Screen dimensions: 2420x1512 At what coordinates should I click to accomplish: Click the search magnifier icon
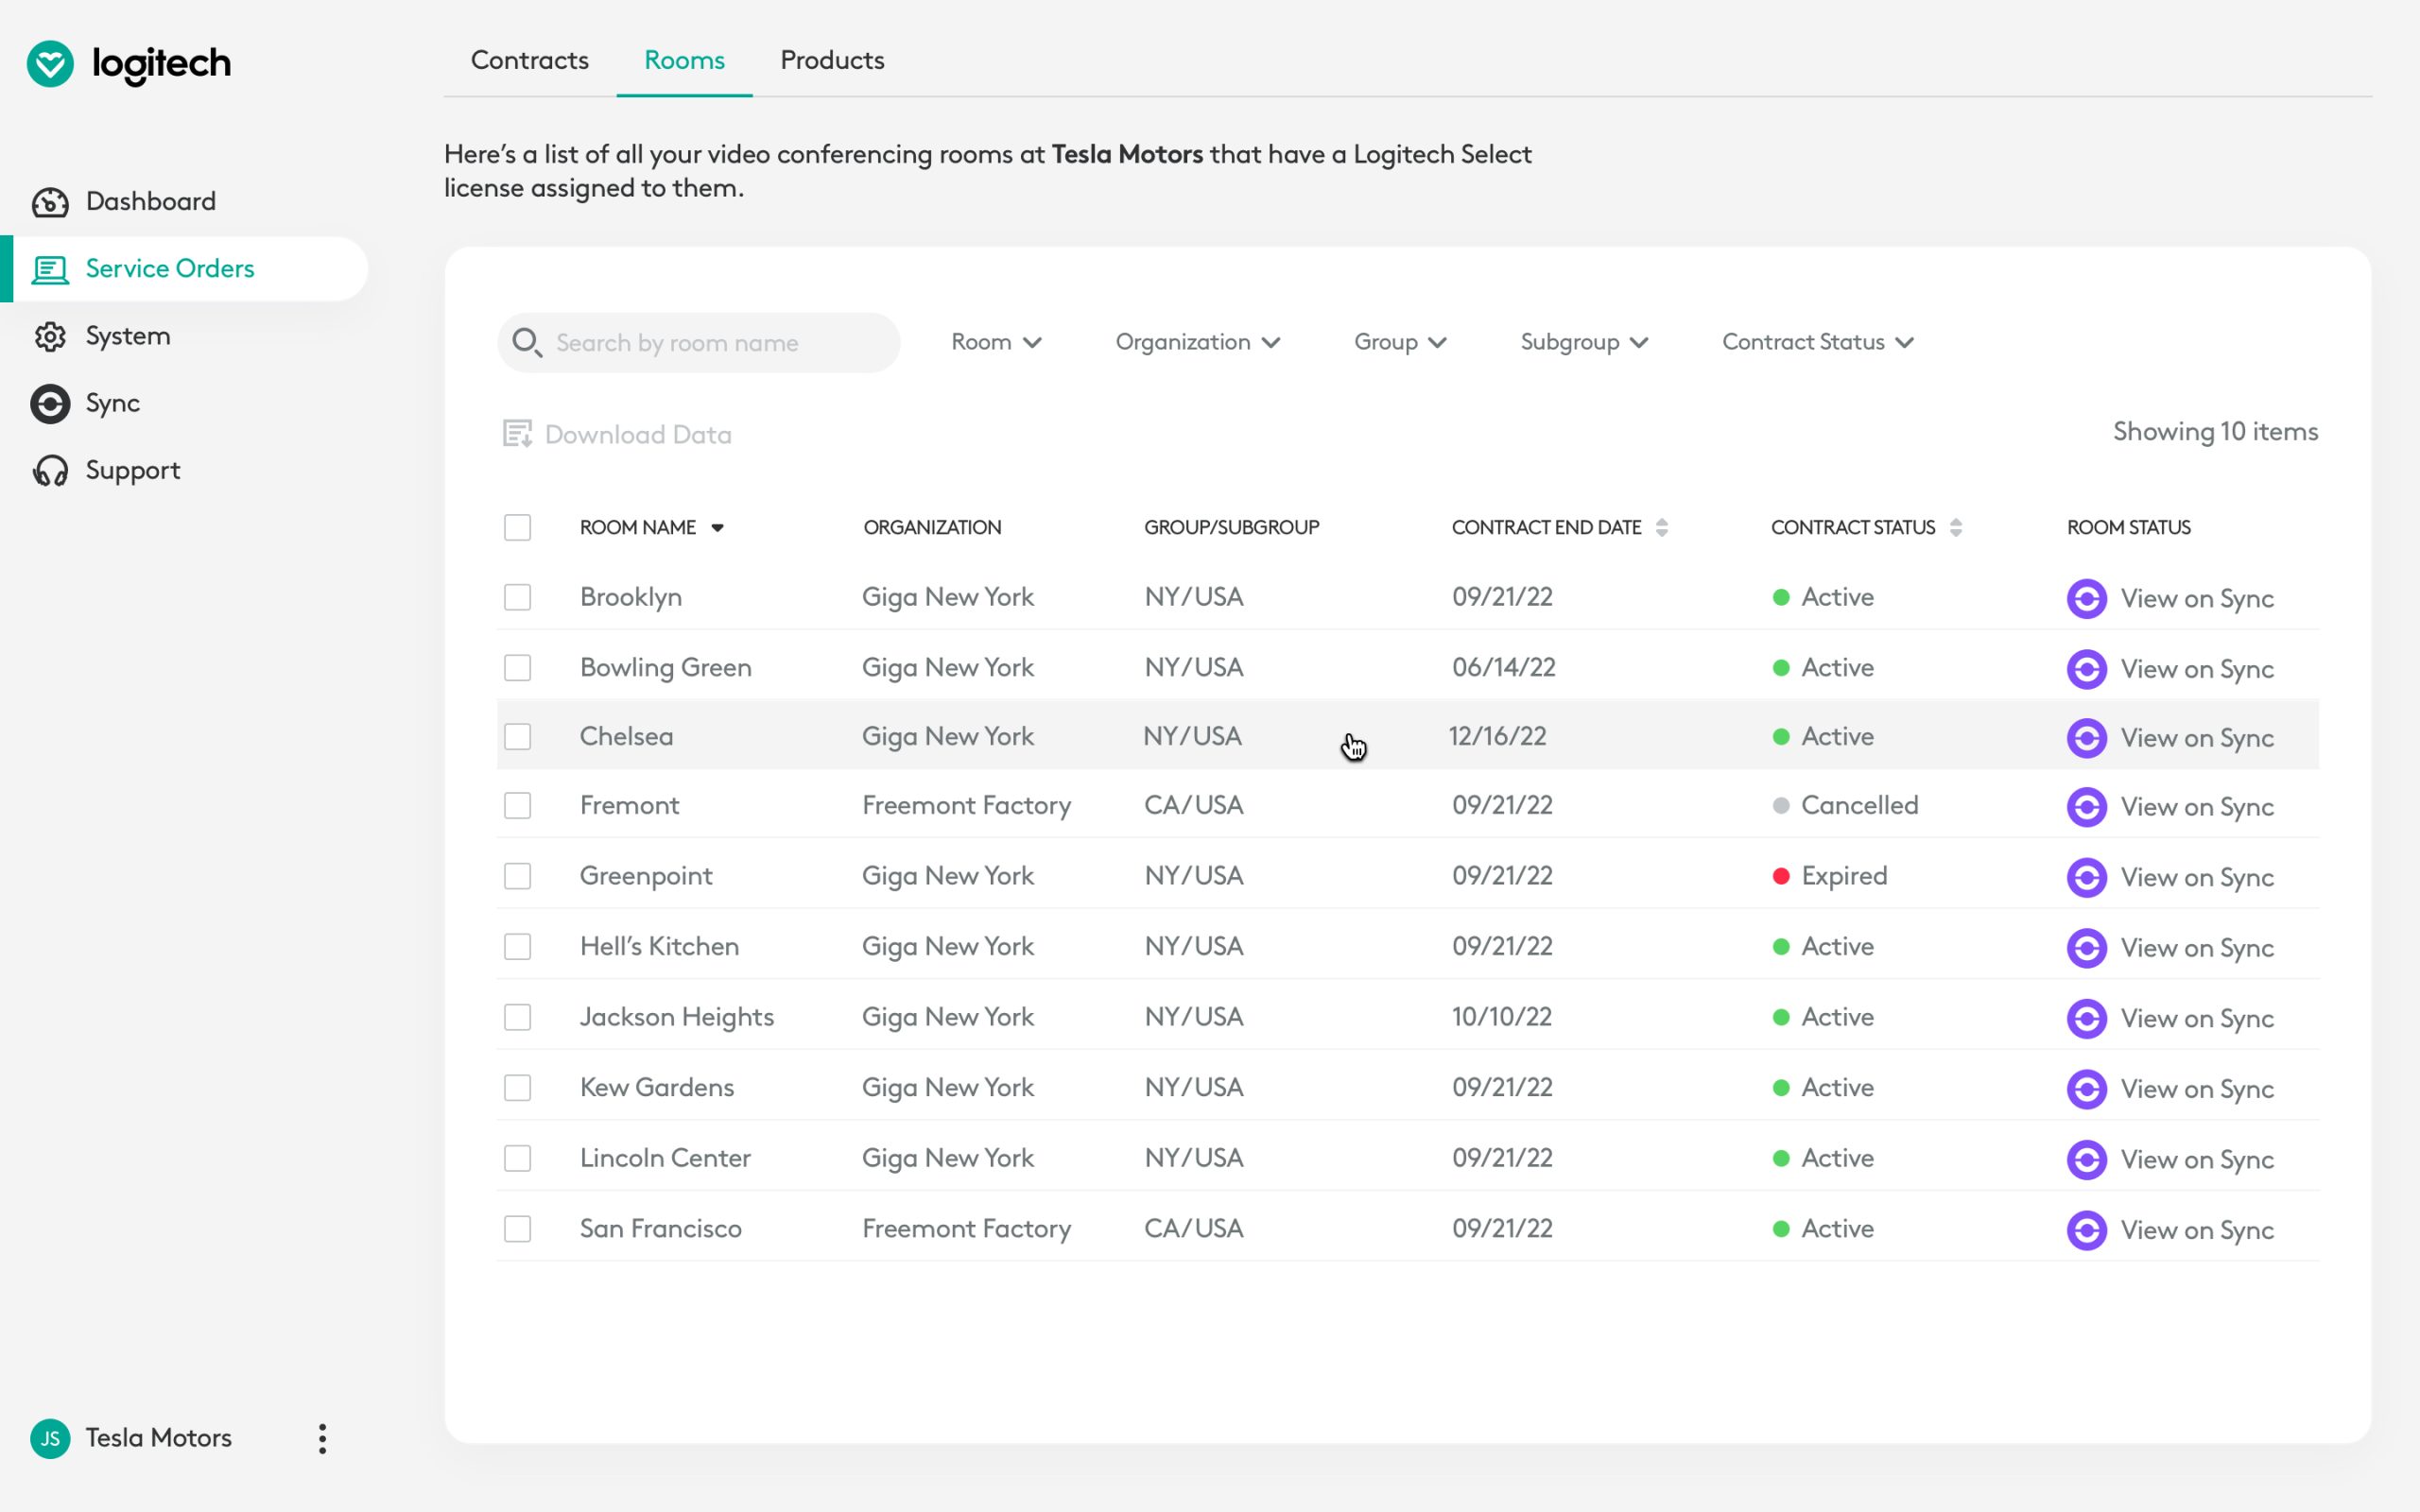pyautogui.click(x=526, y=343)
